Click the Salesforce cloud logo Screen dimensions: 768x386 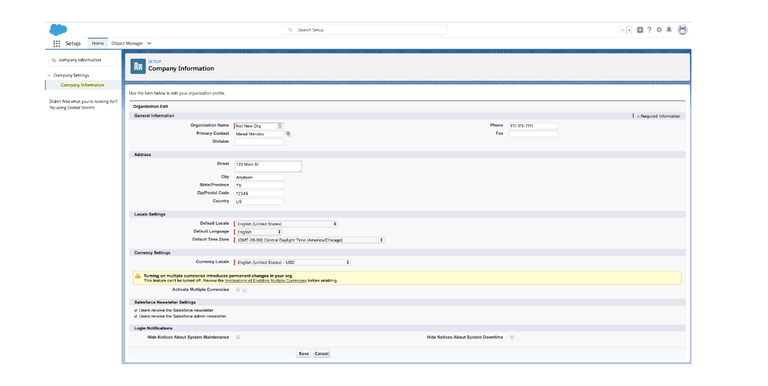pyautogui.click(x=58, y=30)
